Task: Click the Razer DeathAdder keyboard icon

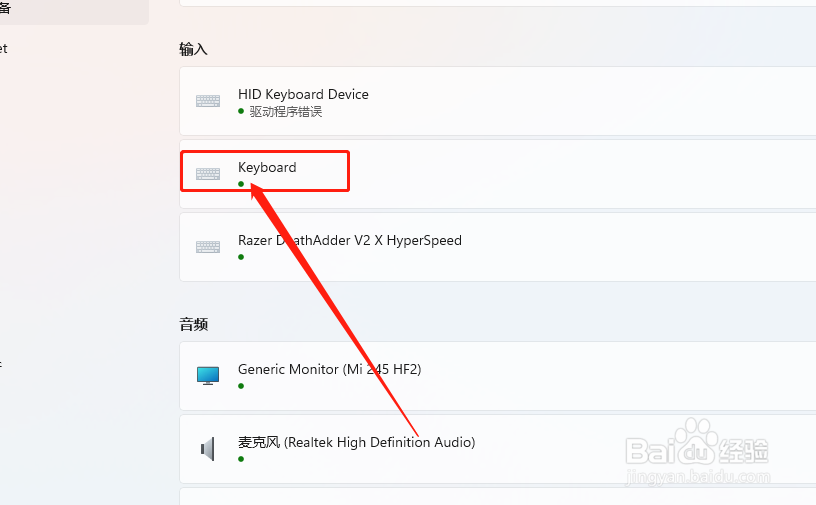Action: (208, 247)
